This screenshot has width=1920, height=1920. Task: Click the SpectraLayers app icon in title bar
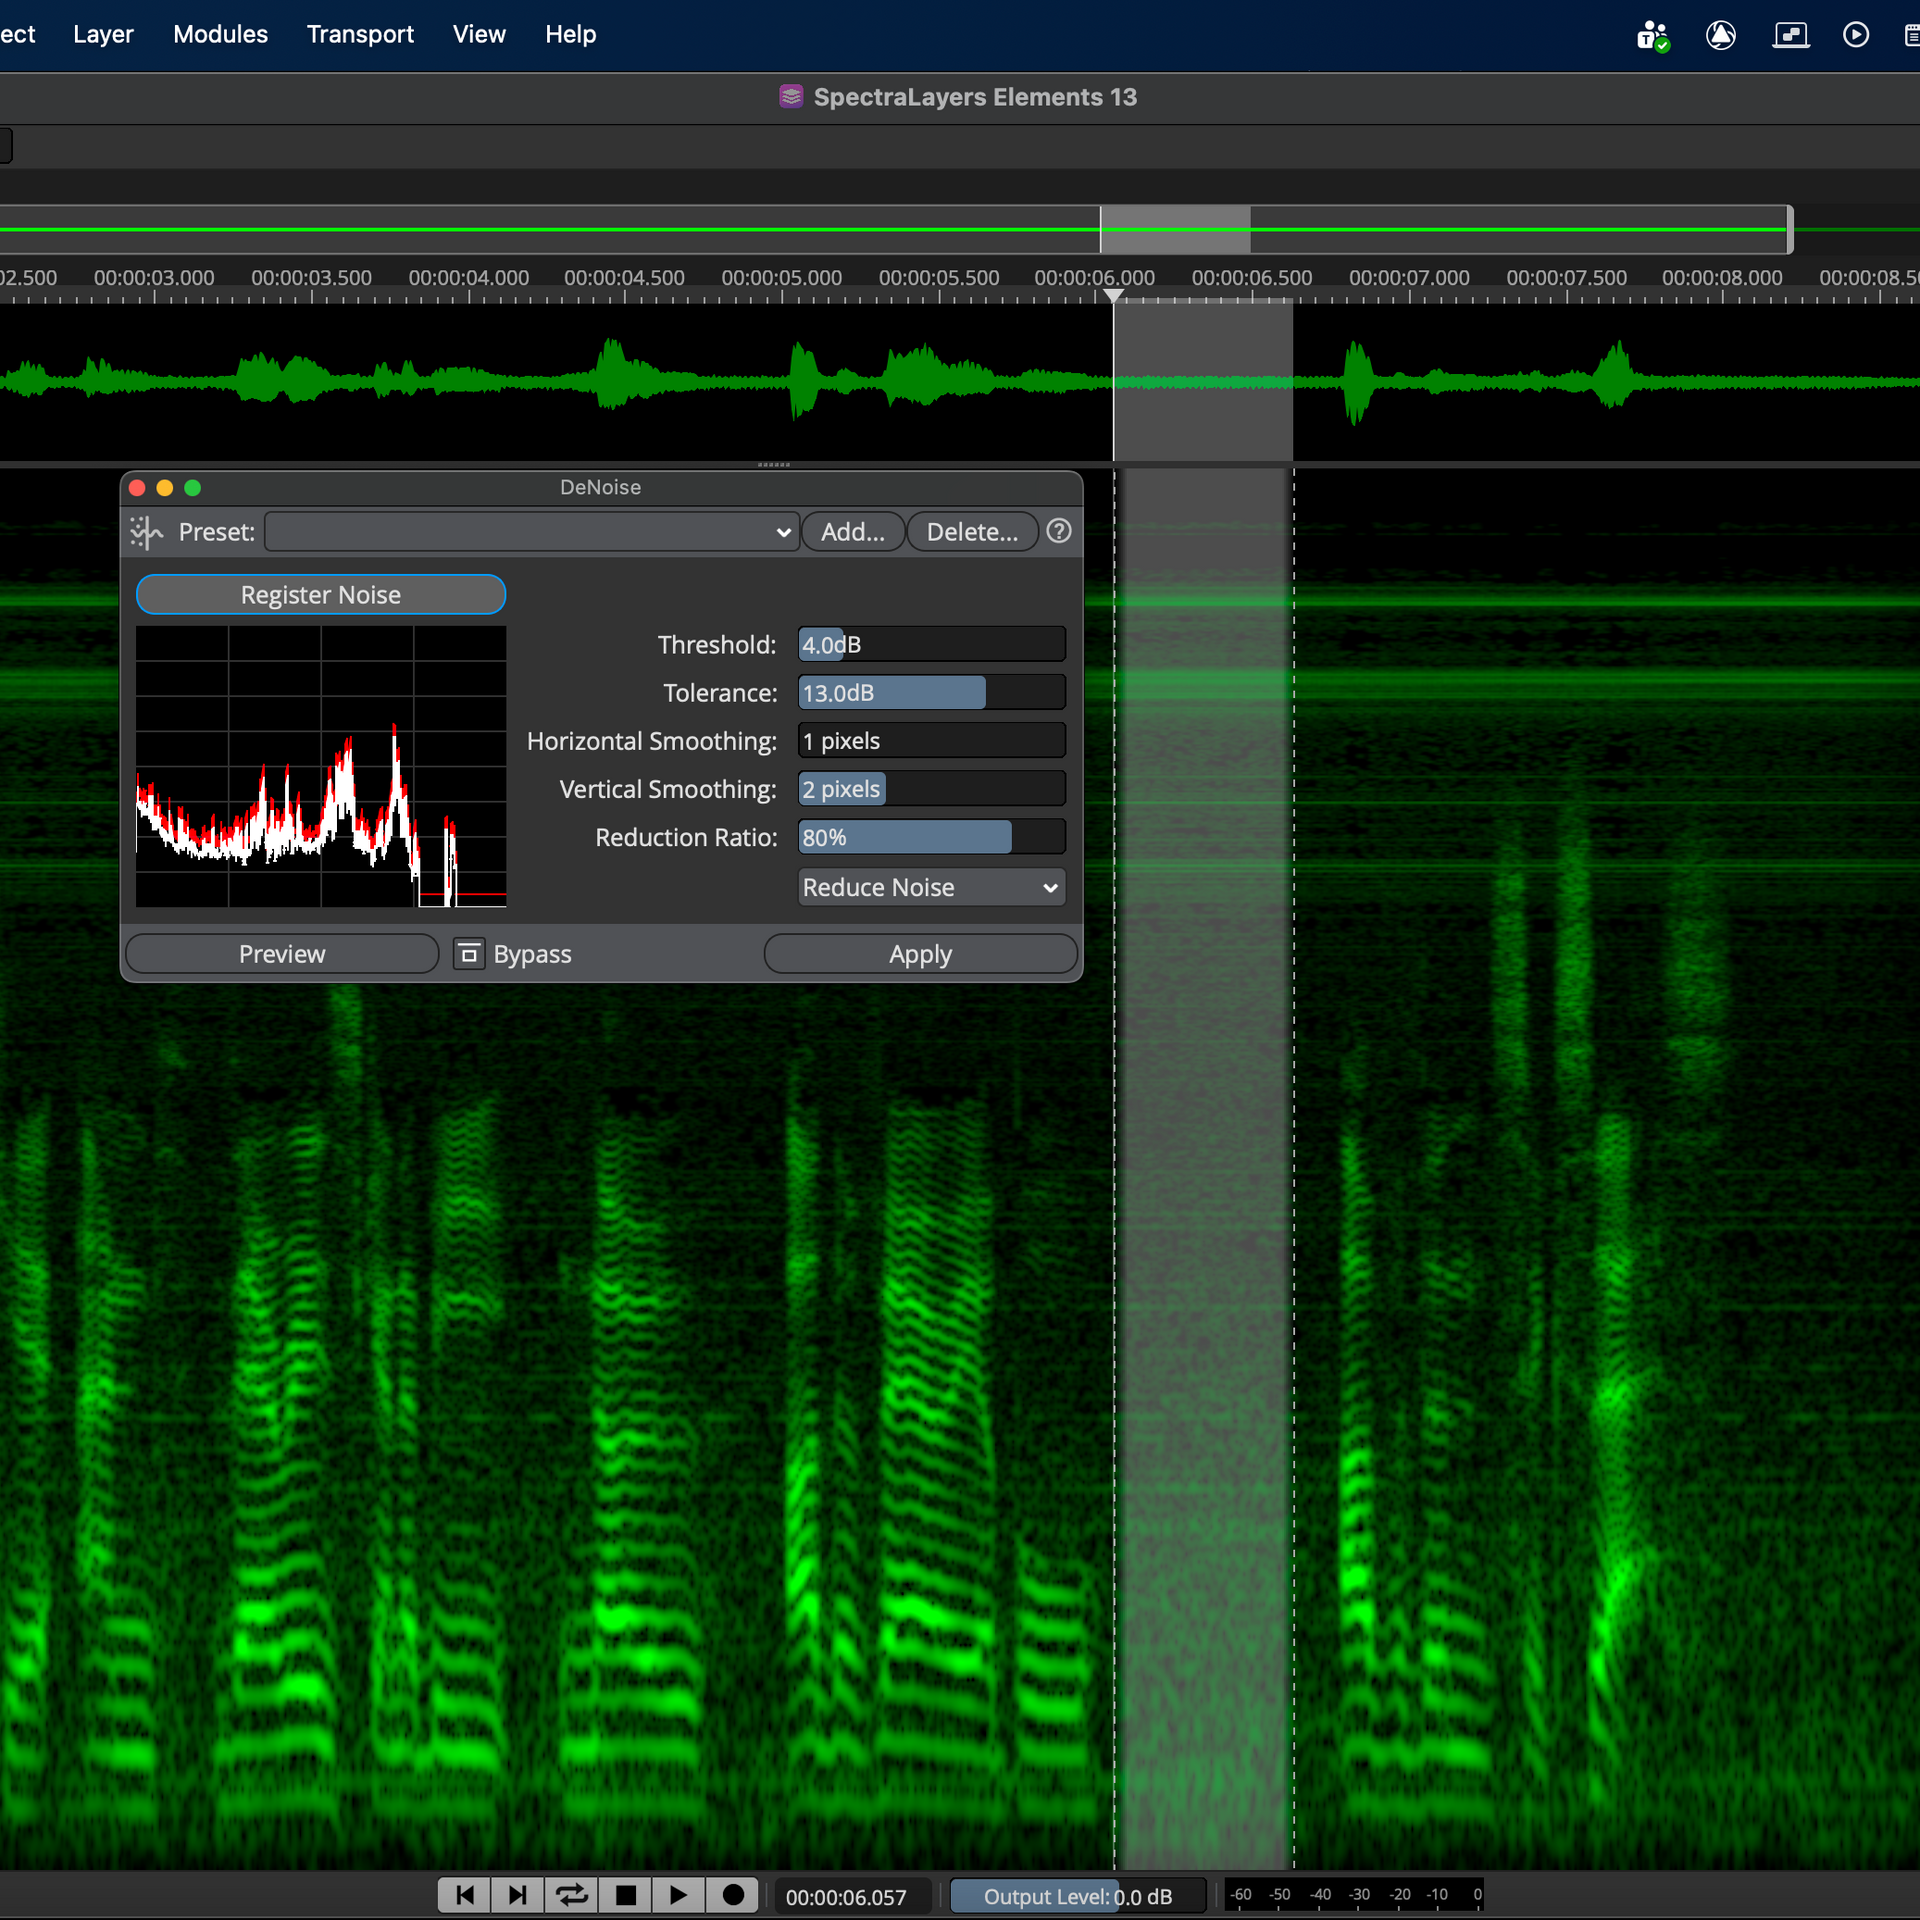click(x=791, y=97)
